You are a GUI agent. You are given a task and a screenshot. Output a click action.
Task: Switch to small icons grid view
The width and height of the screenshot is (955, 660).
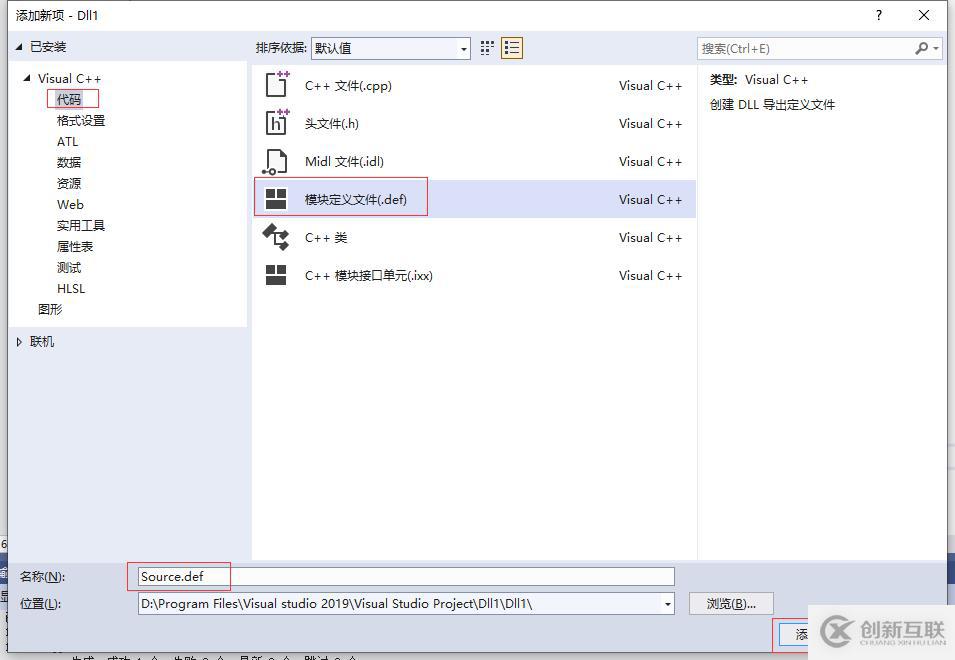click(x=487, y=48)
